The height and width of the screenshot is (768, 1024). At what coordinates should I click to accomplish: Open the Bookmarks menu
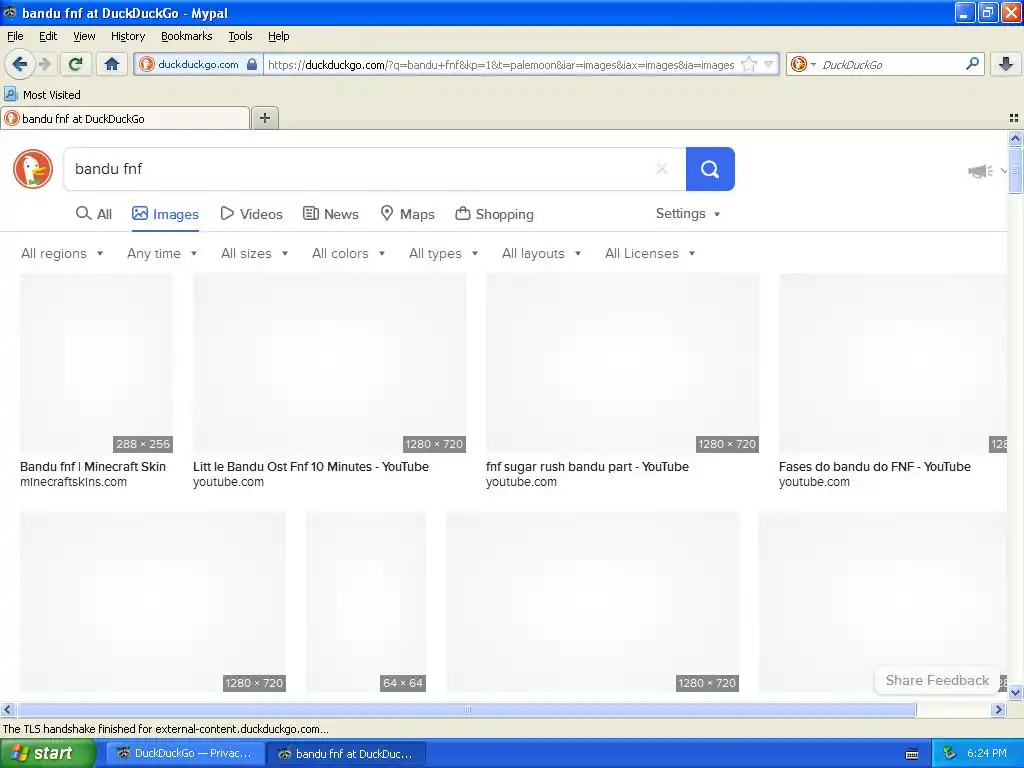(x=186, y=36)
